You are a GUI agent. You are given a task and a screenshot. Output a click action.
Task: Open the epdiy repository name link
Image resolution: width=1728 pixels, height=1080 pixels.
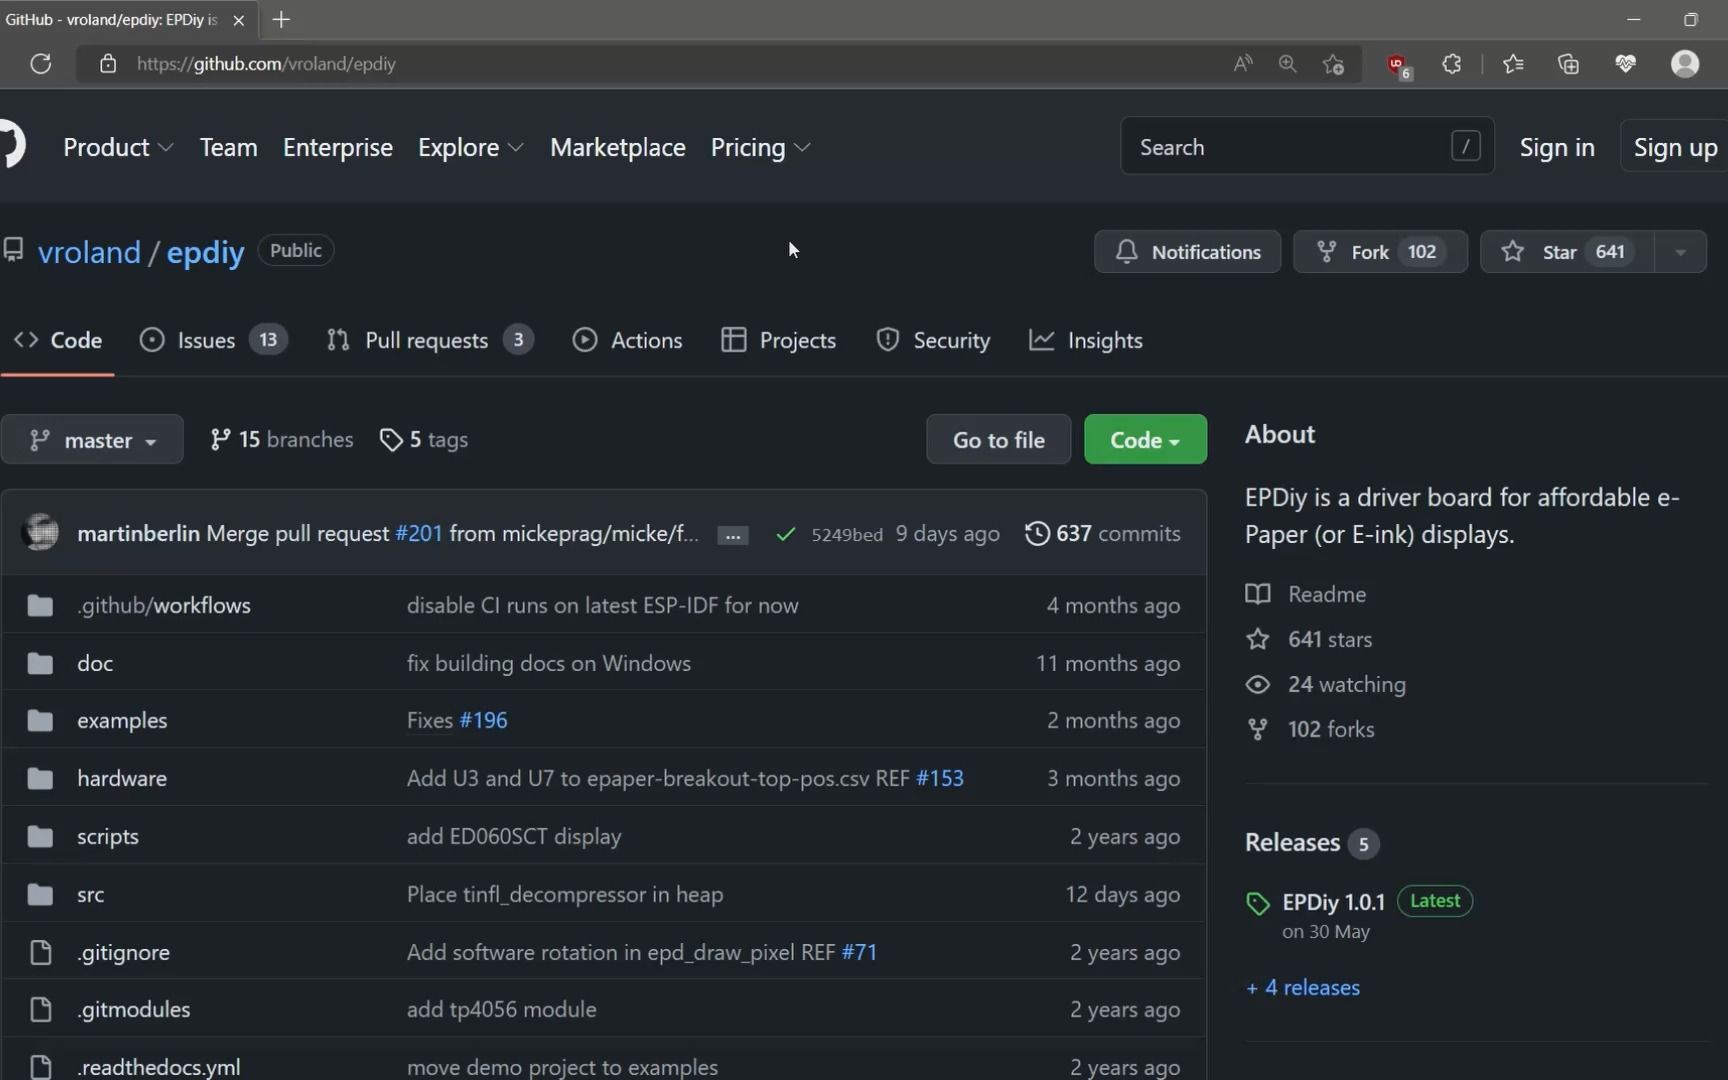tap(205, 252)
